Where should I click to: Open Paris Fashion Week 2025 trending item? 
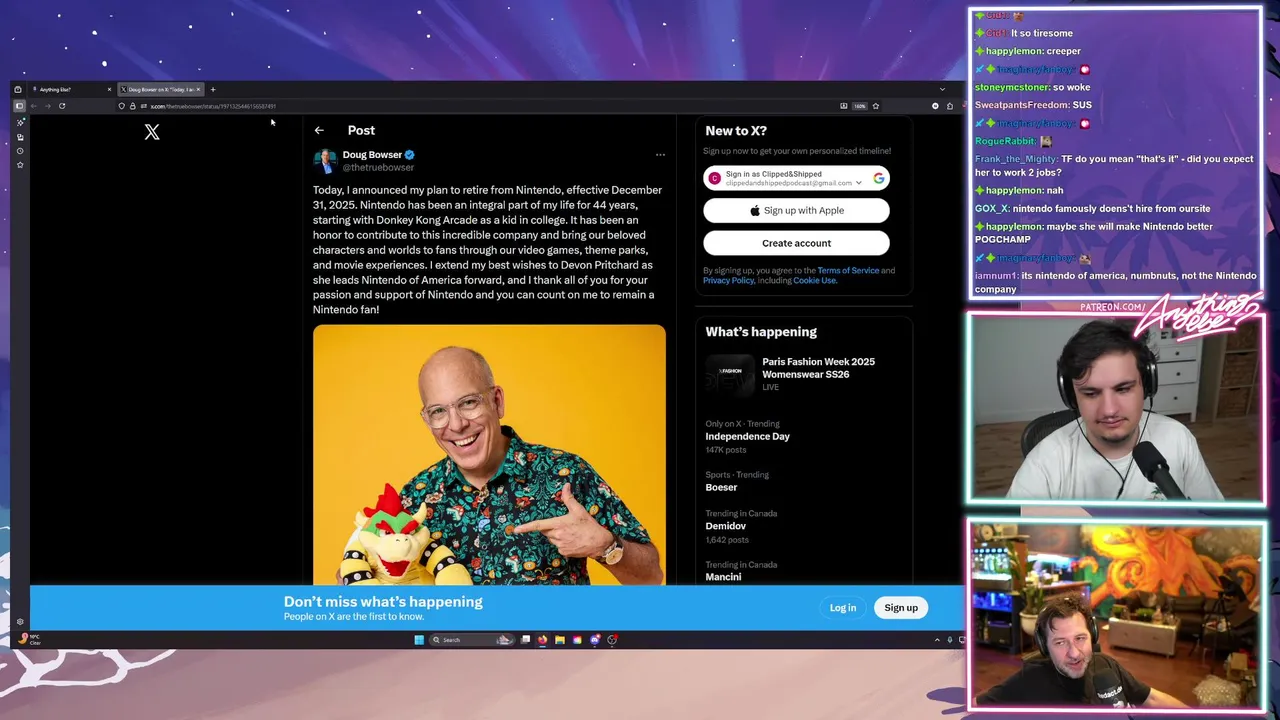[x=804, y=374]
